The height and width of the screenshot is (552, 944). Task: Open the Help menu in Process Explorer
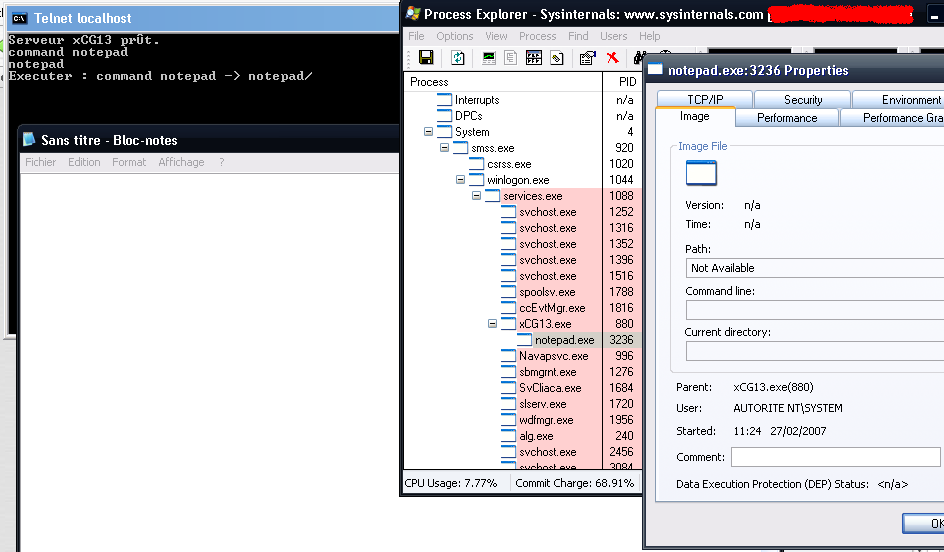point(650,36)
